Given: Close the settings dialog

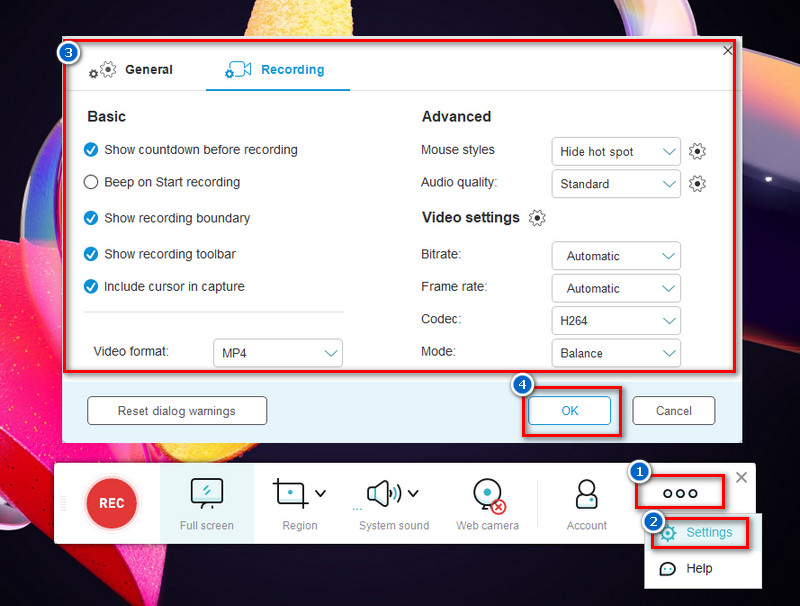Looking at the screenshot, I should (728, 50).
